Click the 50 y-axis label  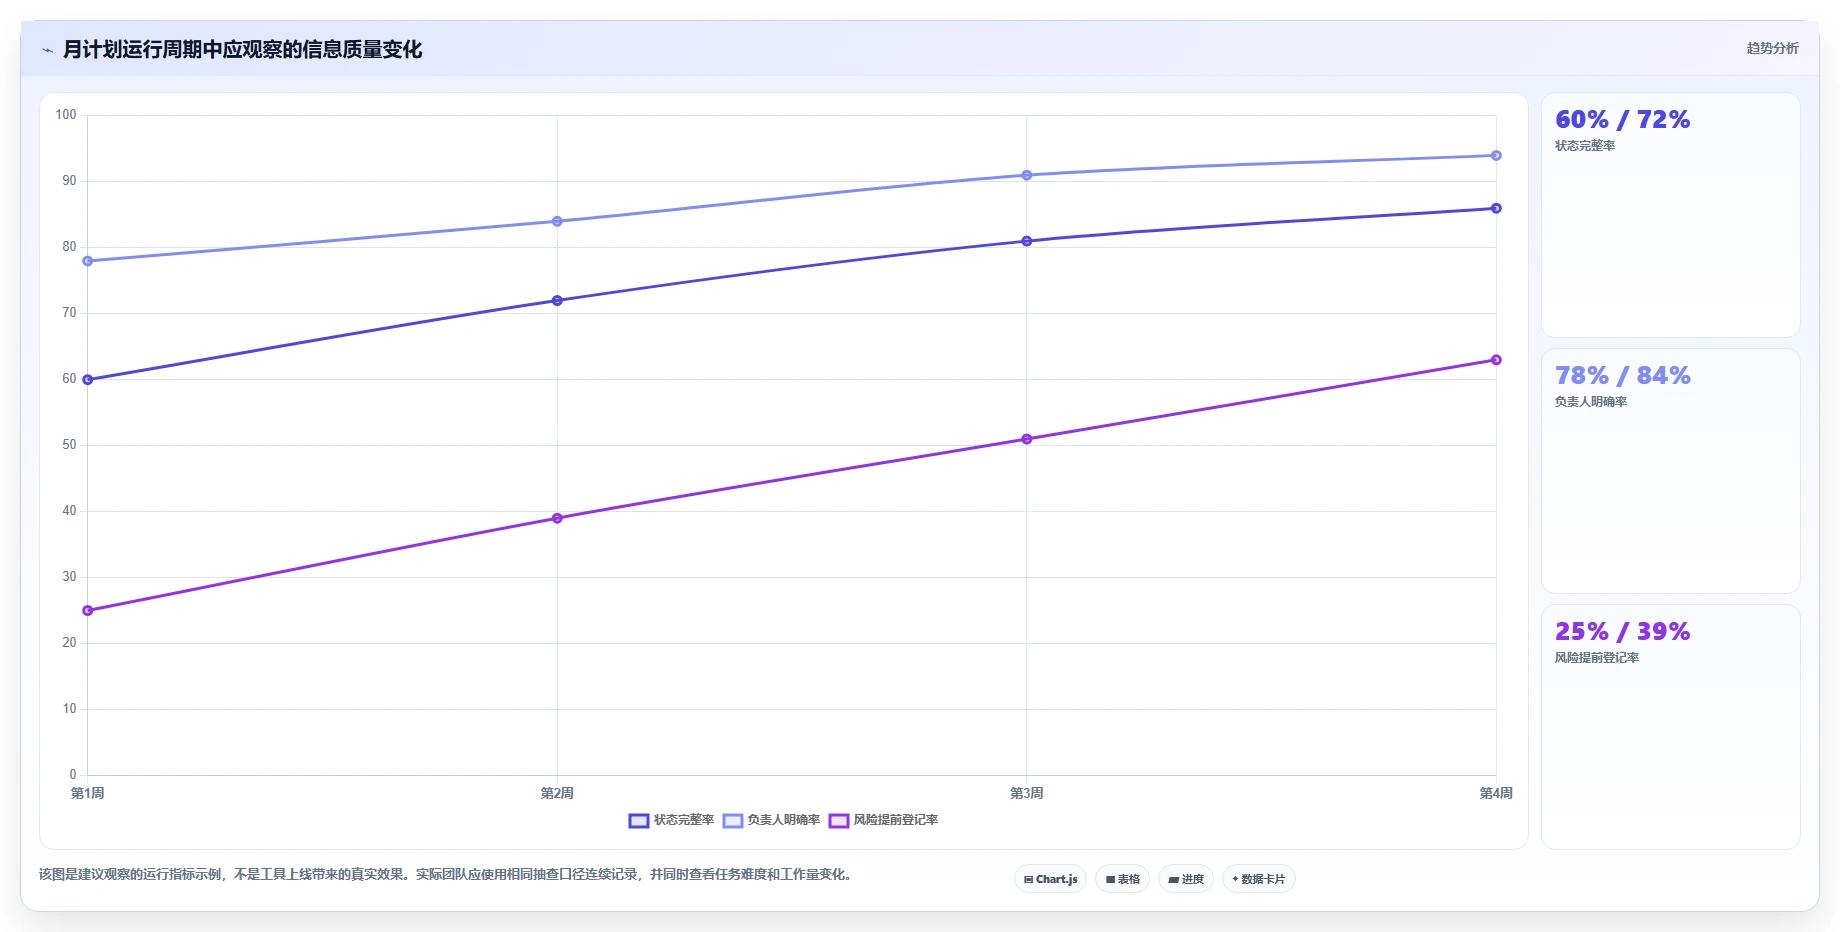click(69, 445)
